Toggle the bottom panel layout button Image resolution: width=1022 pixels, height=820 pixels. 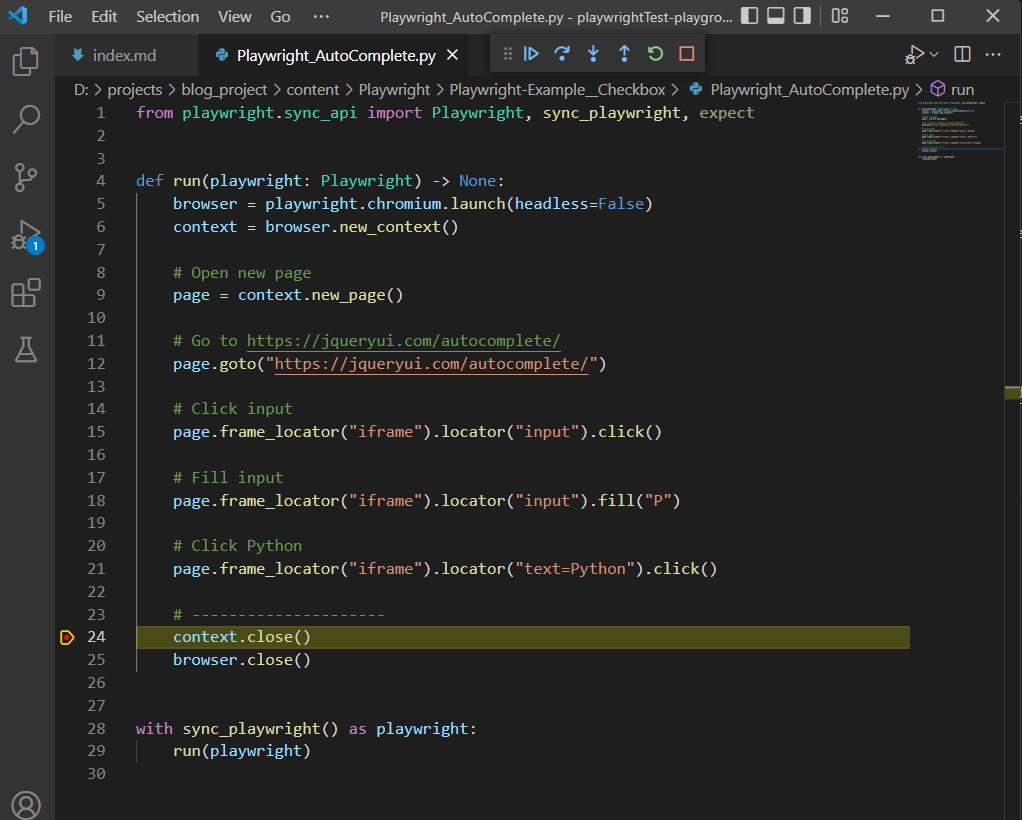click(776, 16)
